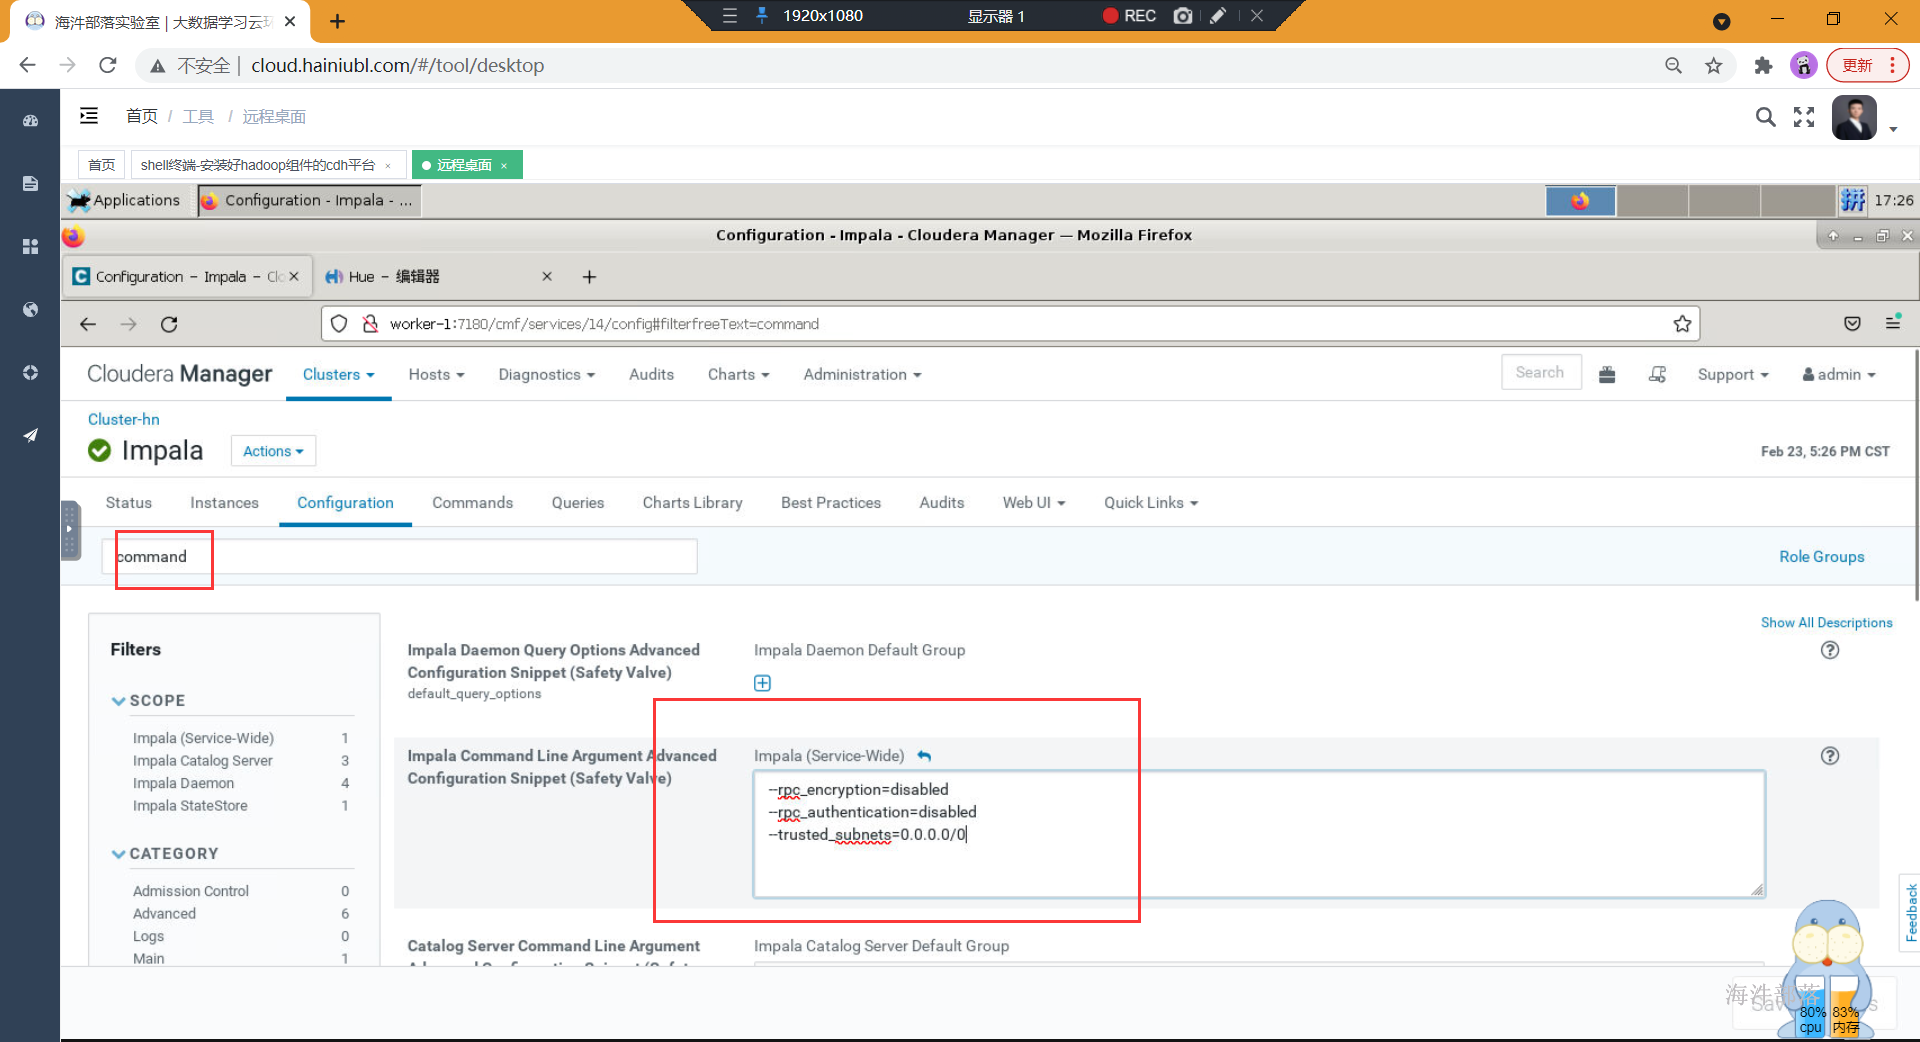Open the Clusters dropdown menu
This screenshot has height=1042, width=1920.
pyautogui.click(x=338, y=374)
